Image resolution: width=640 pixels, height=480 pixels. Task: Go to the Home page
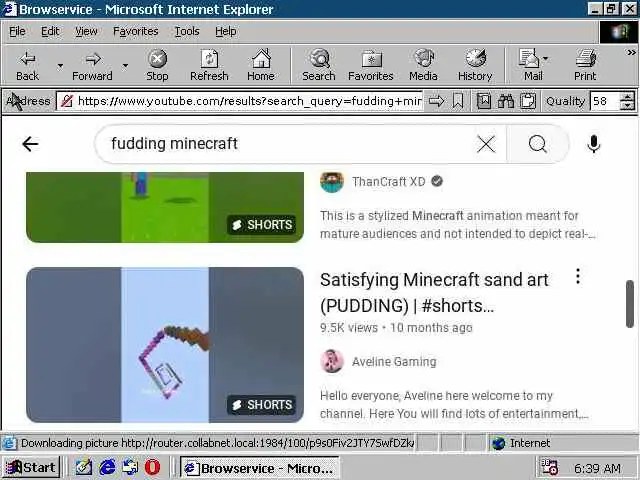point(261,66)
